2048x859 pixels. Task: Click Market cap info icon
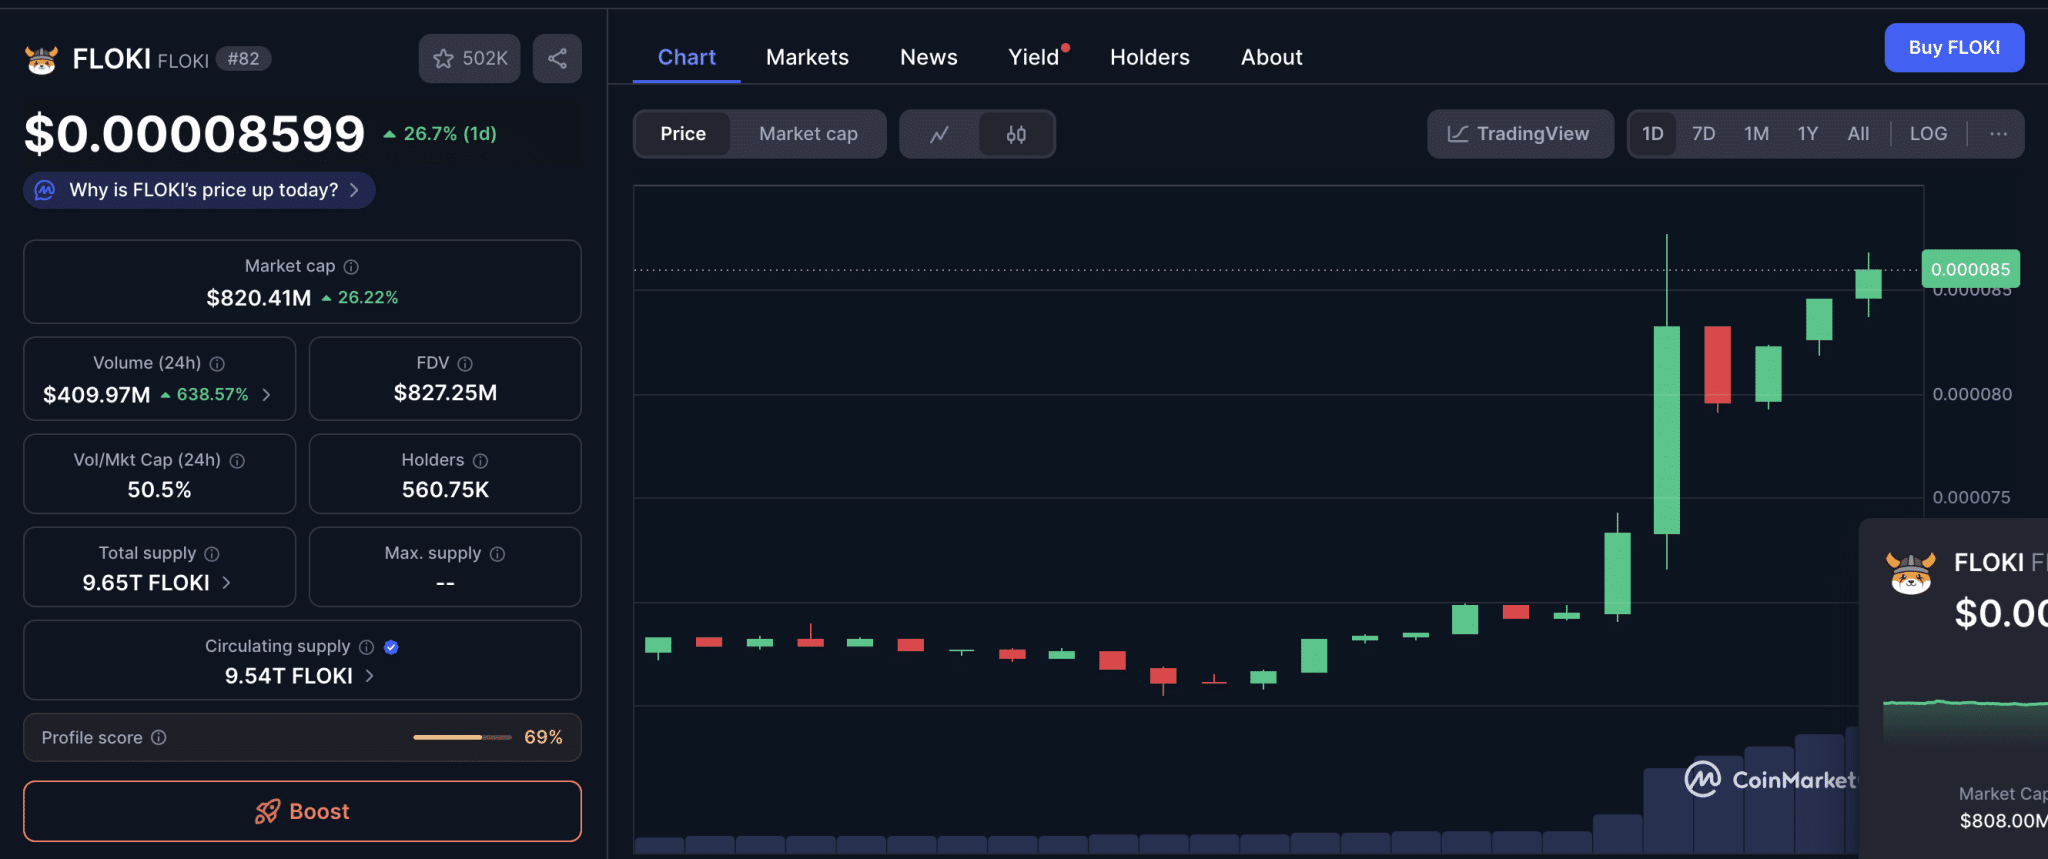click(351, 267)
